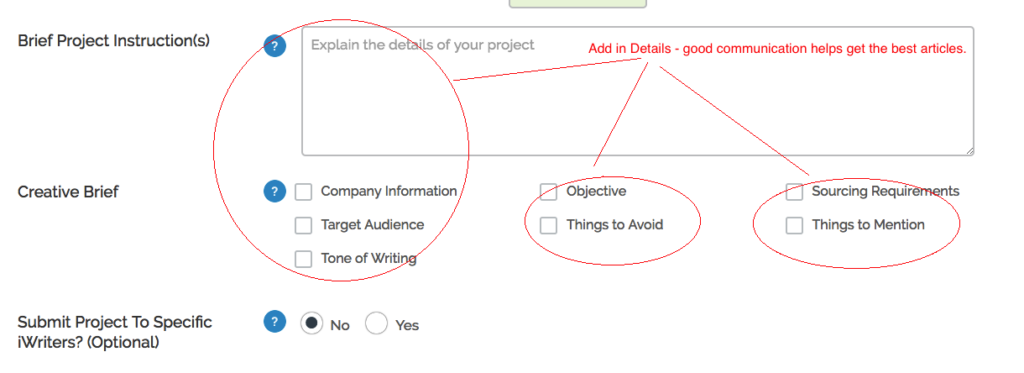
Task: Click the Yes label text beside radio
Action: [407, 325]
